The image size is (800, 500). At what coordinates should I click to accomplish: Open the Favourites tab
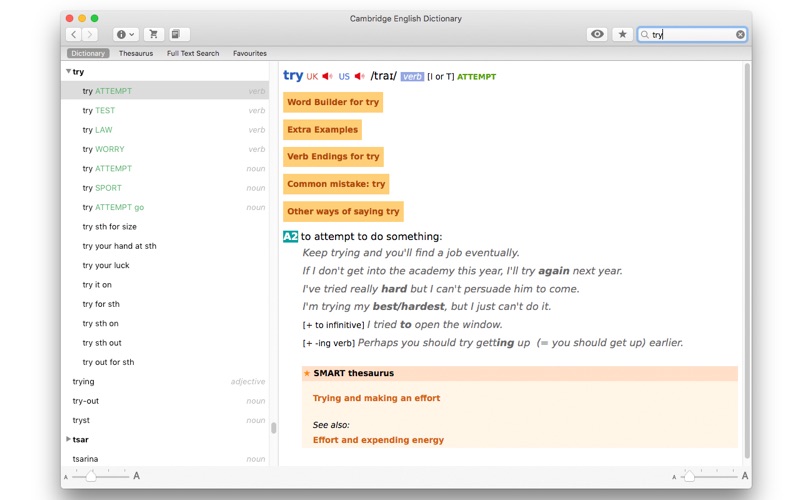(249, 53)
